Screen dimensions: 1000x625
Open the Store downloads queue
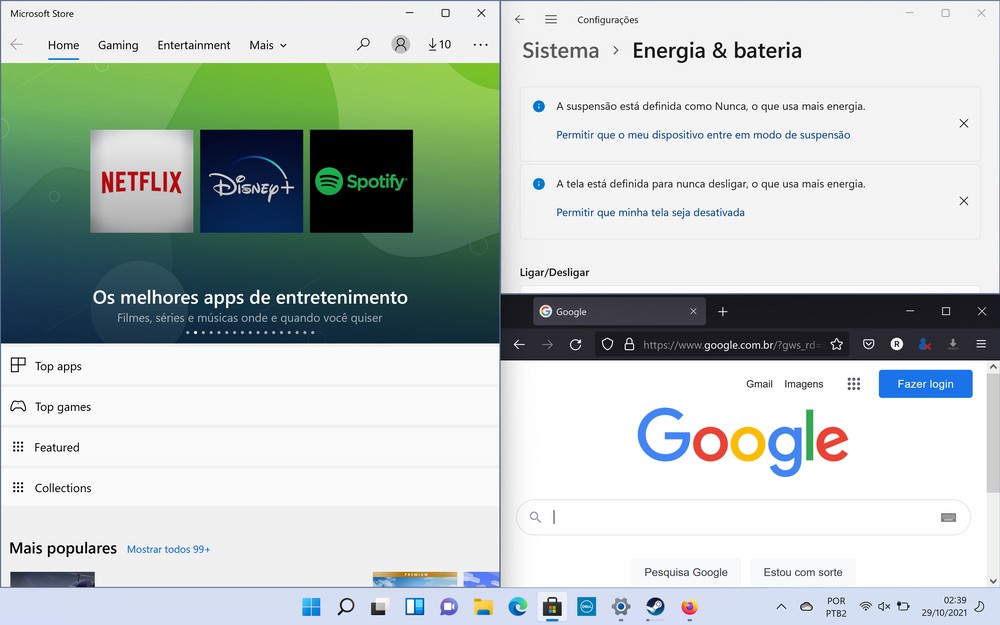tap(439, 45)
